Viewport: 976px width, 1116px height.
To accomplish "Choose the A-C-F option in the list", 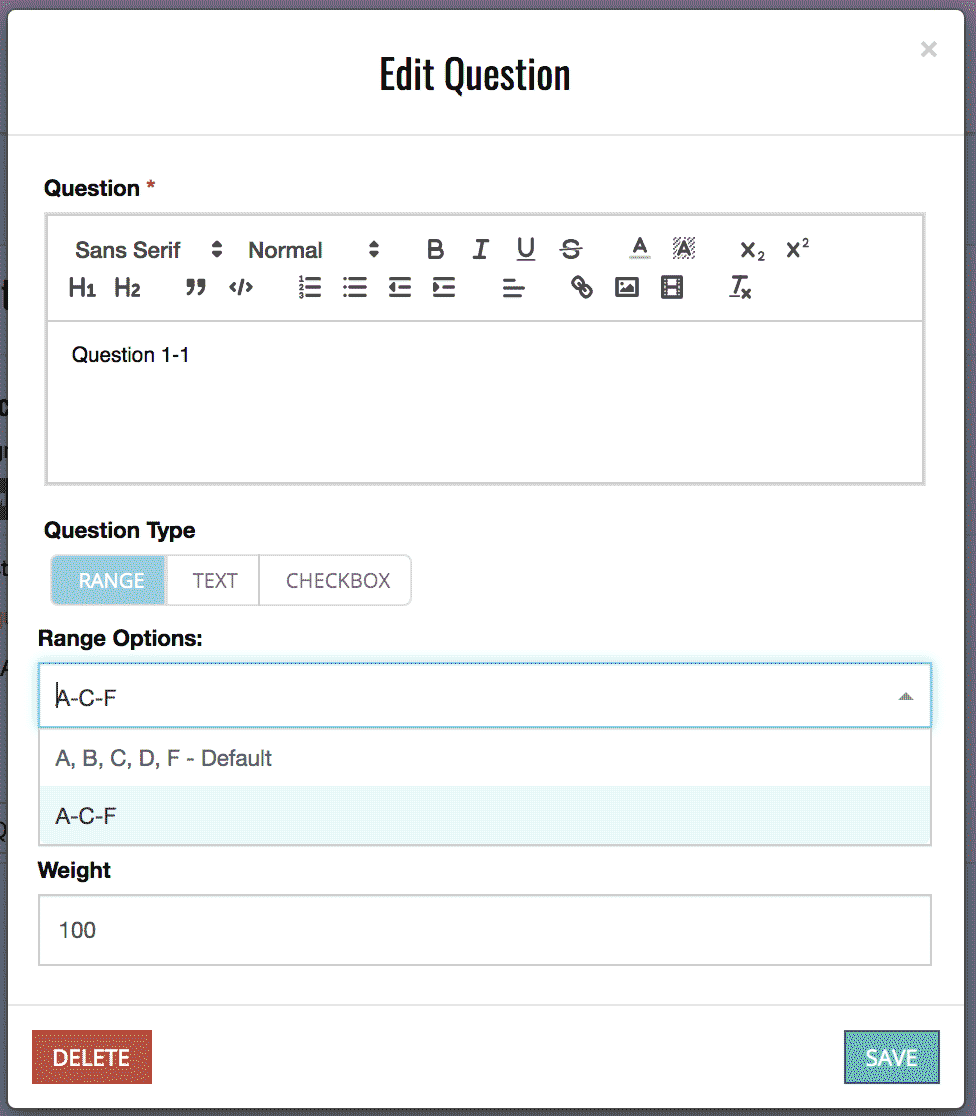I will (x=485, y=816).
